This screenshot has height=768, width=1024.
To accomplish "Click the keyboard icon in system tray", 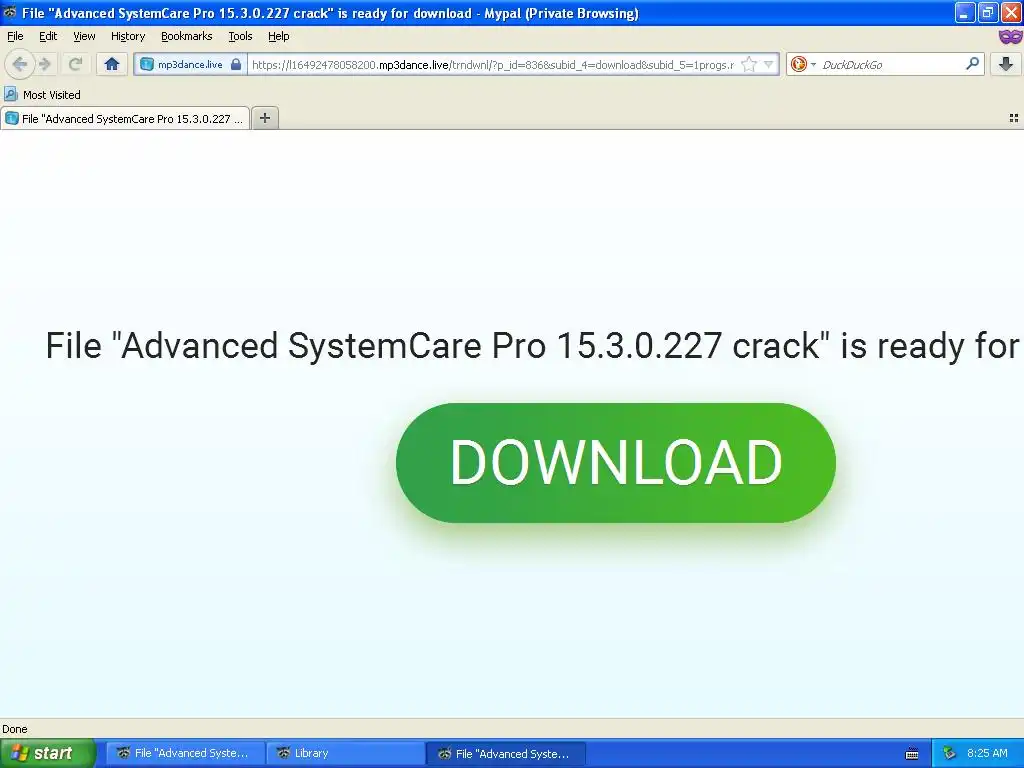I will point(912,754).
